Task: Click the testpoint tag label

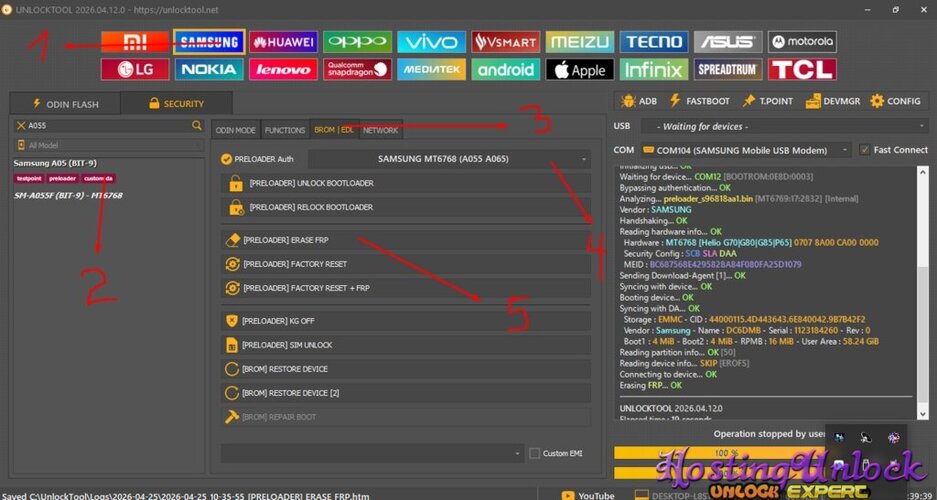Action: [29, 179]
